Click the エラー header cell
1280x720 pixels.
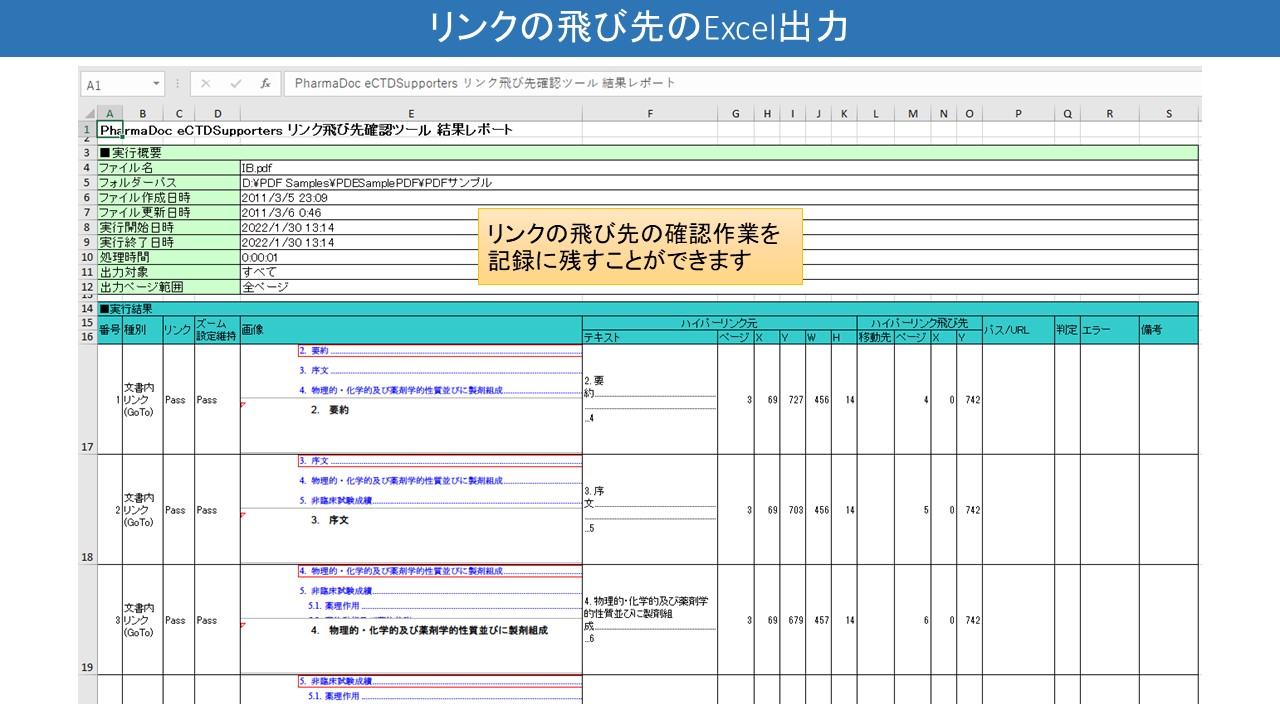point(1109,330)
